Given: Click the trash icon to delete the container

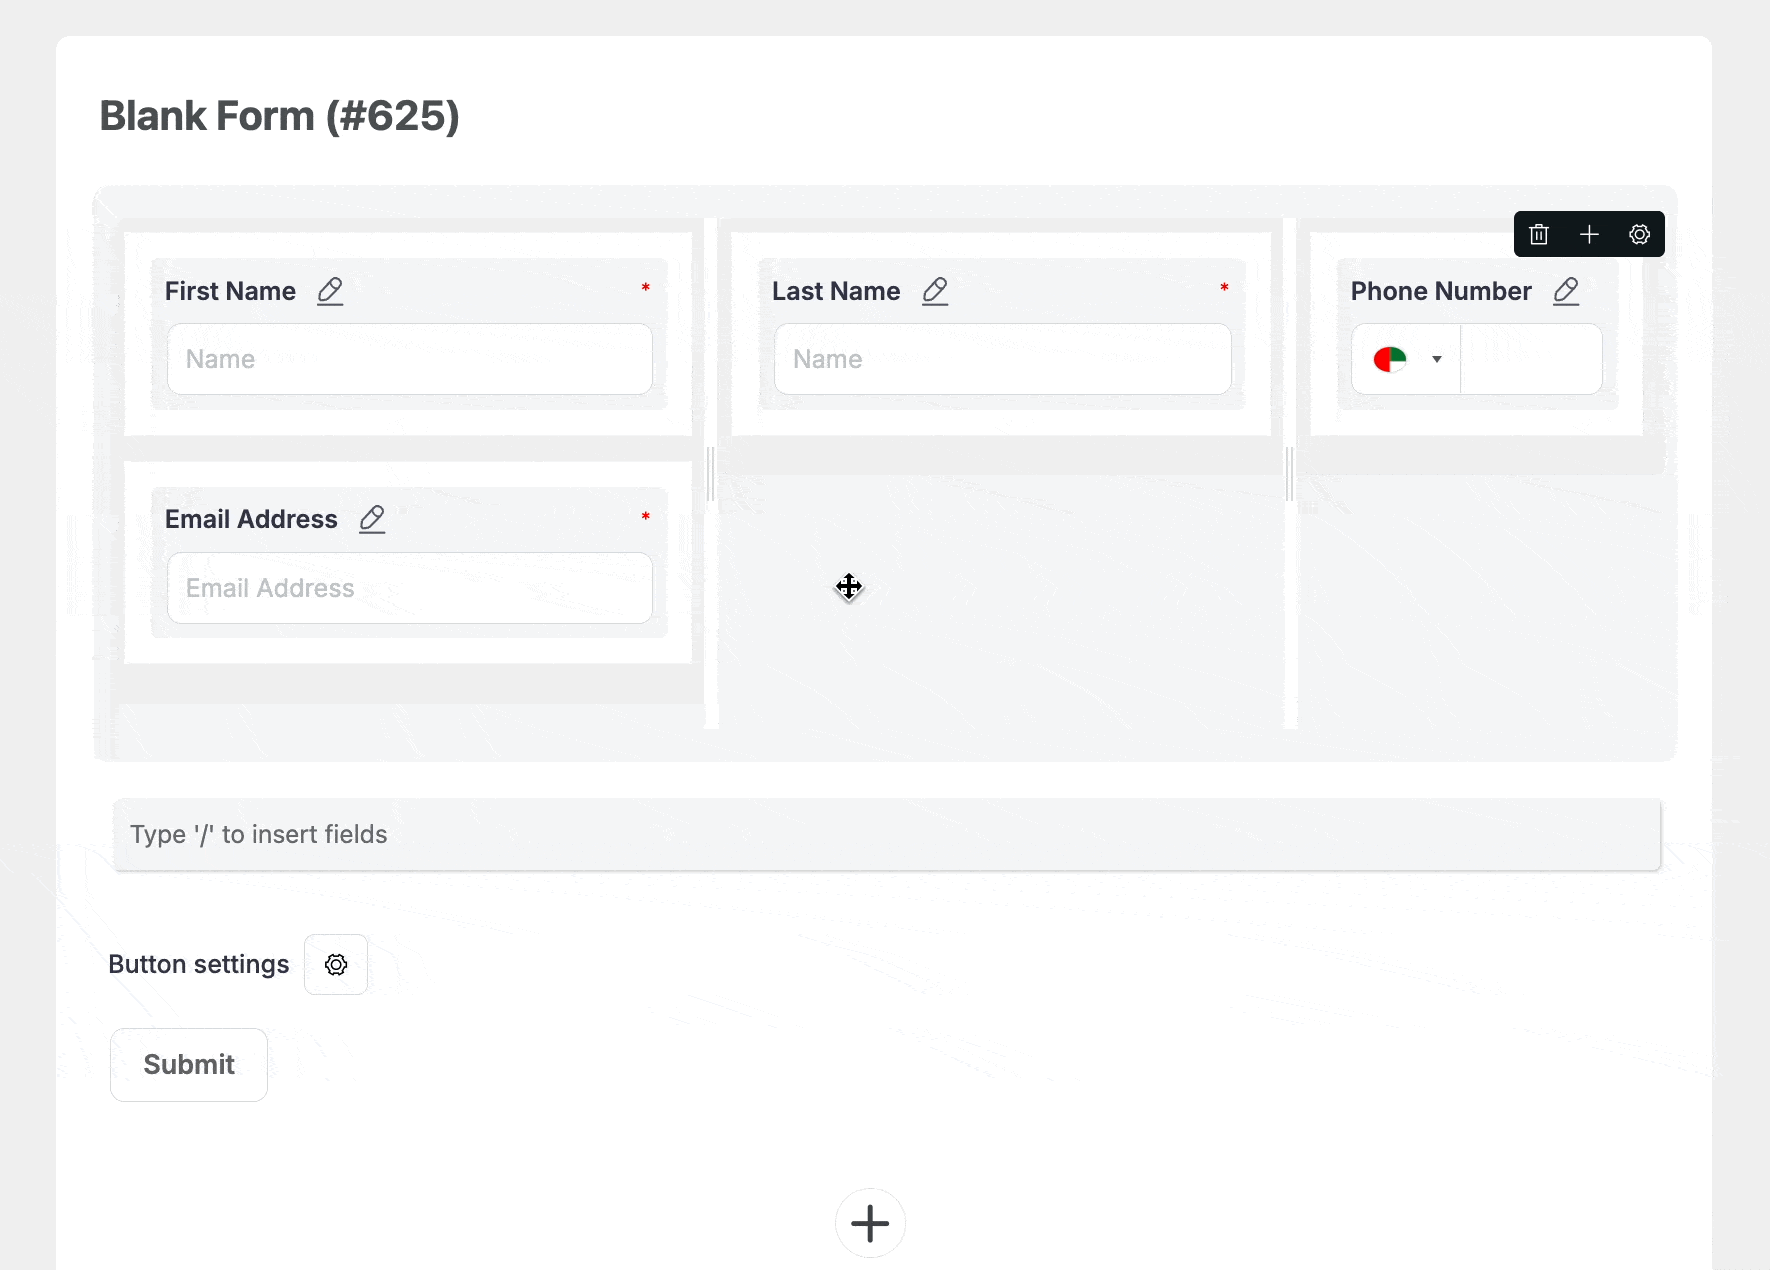Looking at the screenshot, I should [1539, 234].
